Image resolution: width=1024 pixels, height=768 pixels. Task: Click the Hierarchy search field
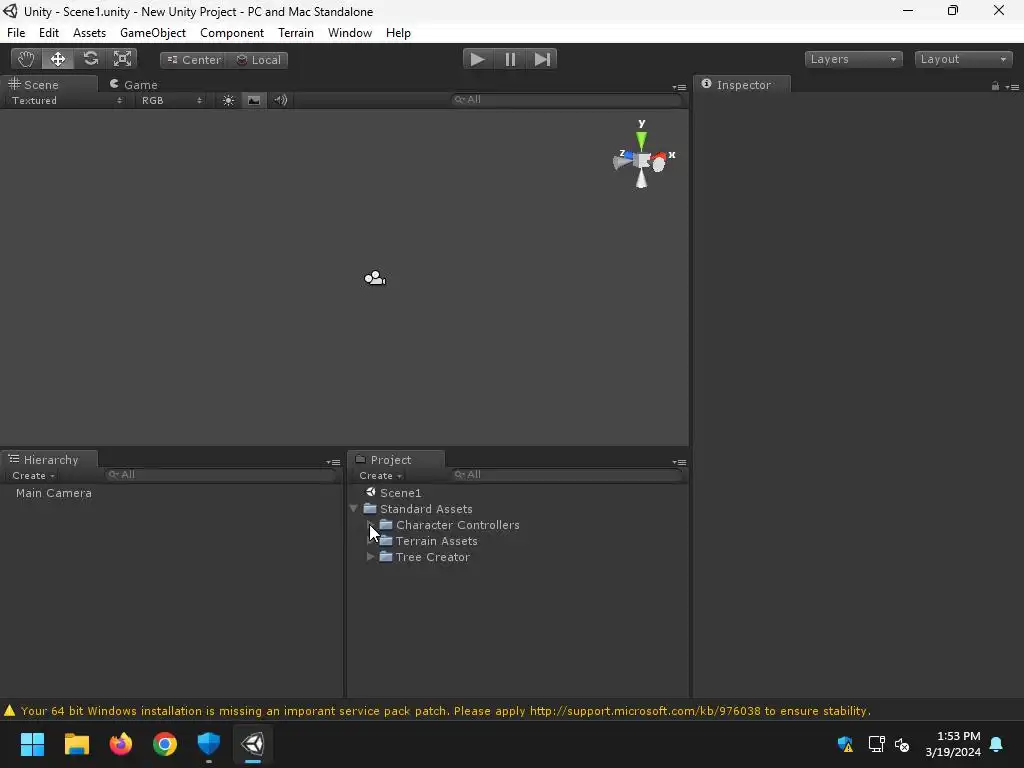click(x=221, y=475)
